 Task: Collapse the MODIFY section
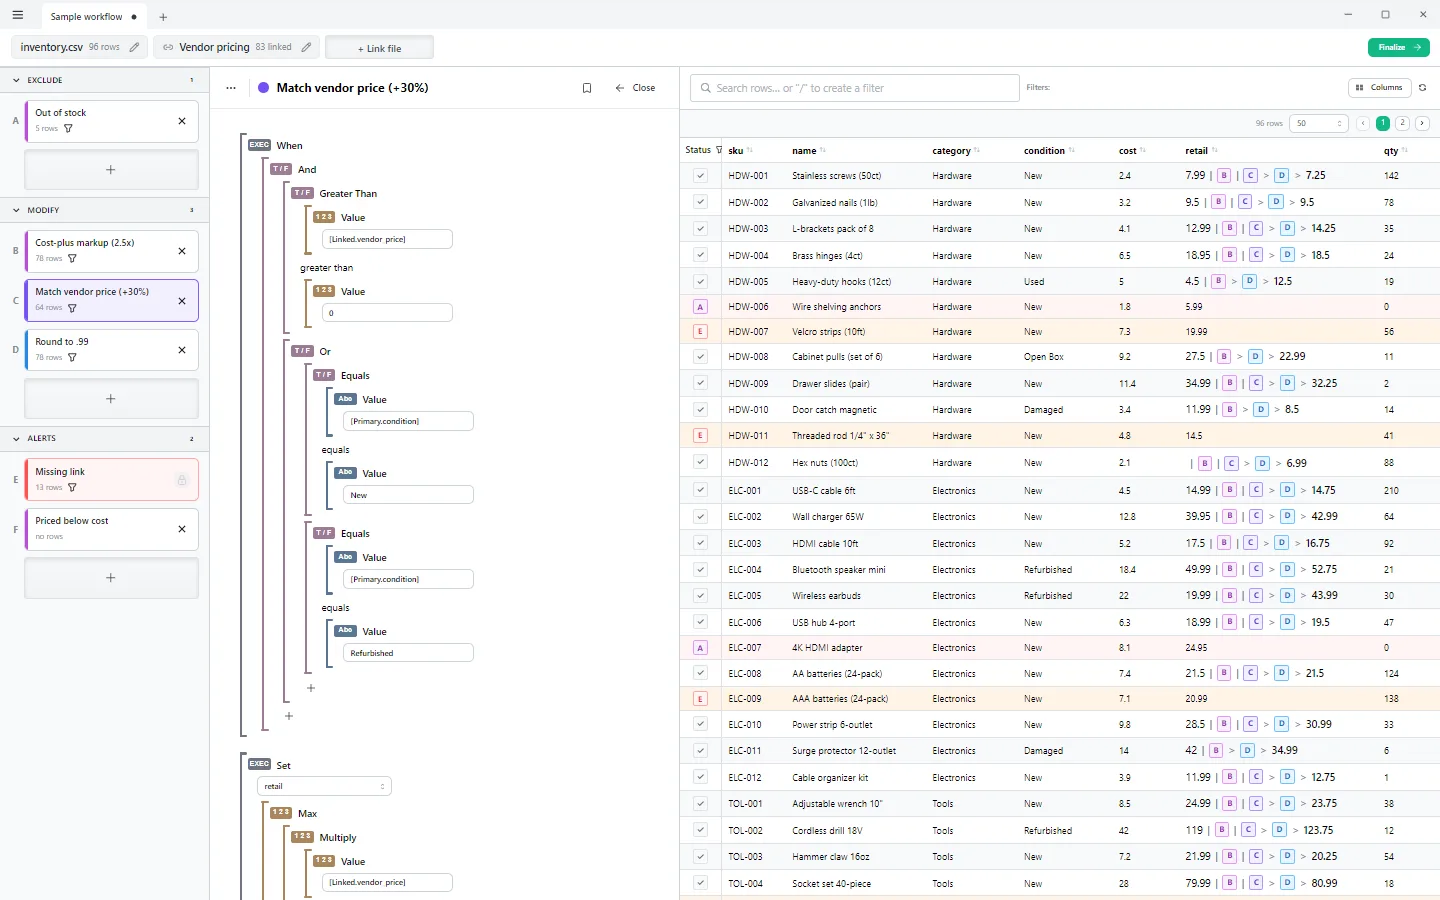pos(17,210)
